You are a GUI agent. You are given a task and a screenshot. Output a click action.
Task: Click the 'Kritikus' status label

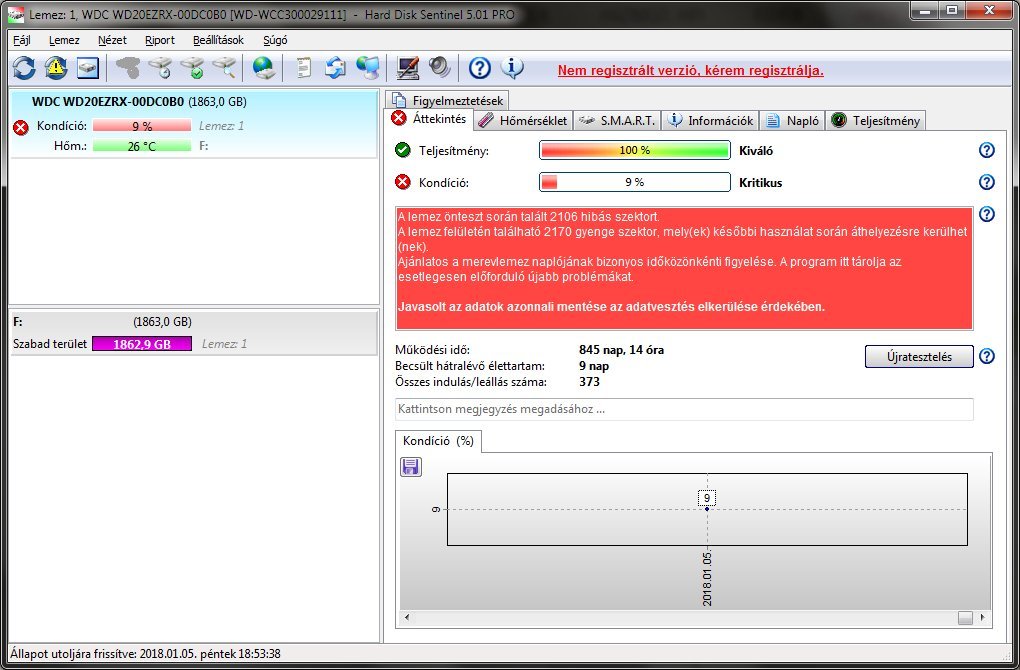pos(760,183)
